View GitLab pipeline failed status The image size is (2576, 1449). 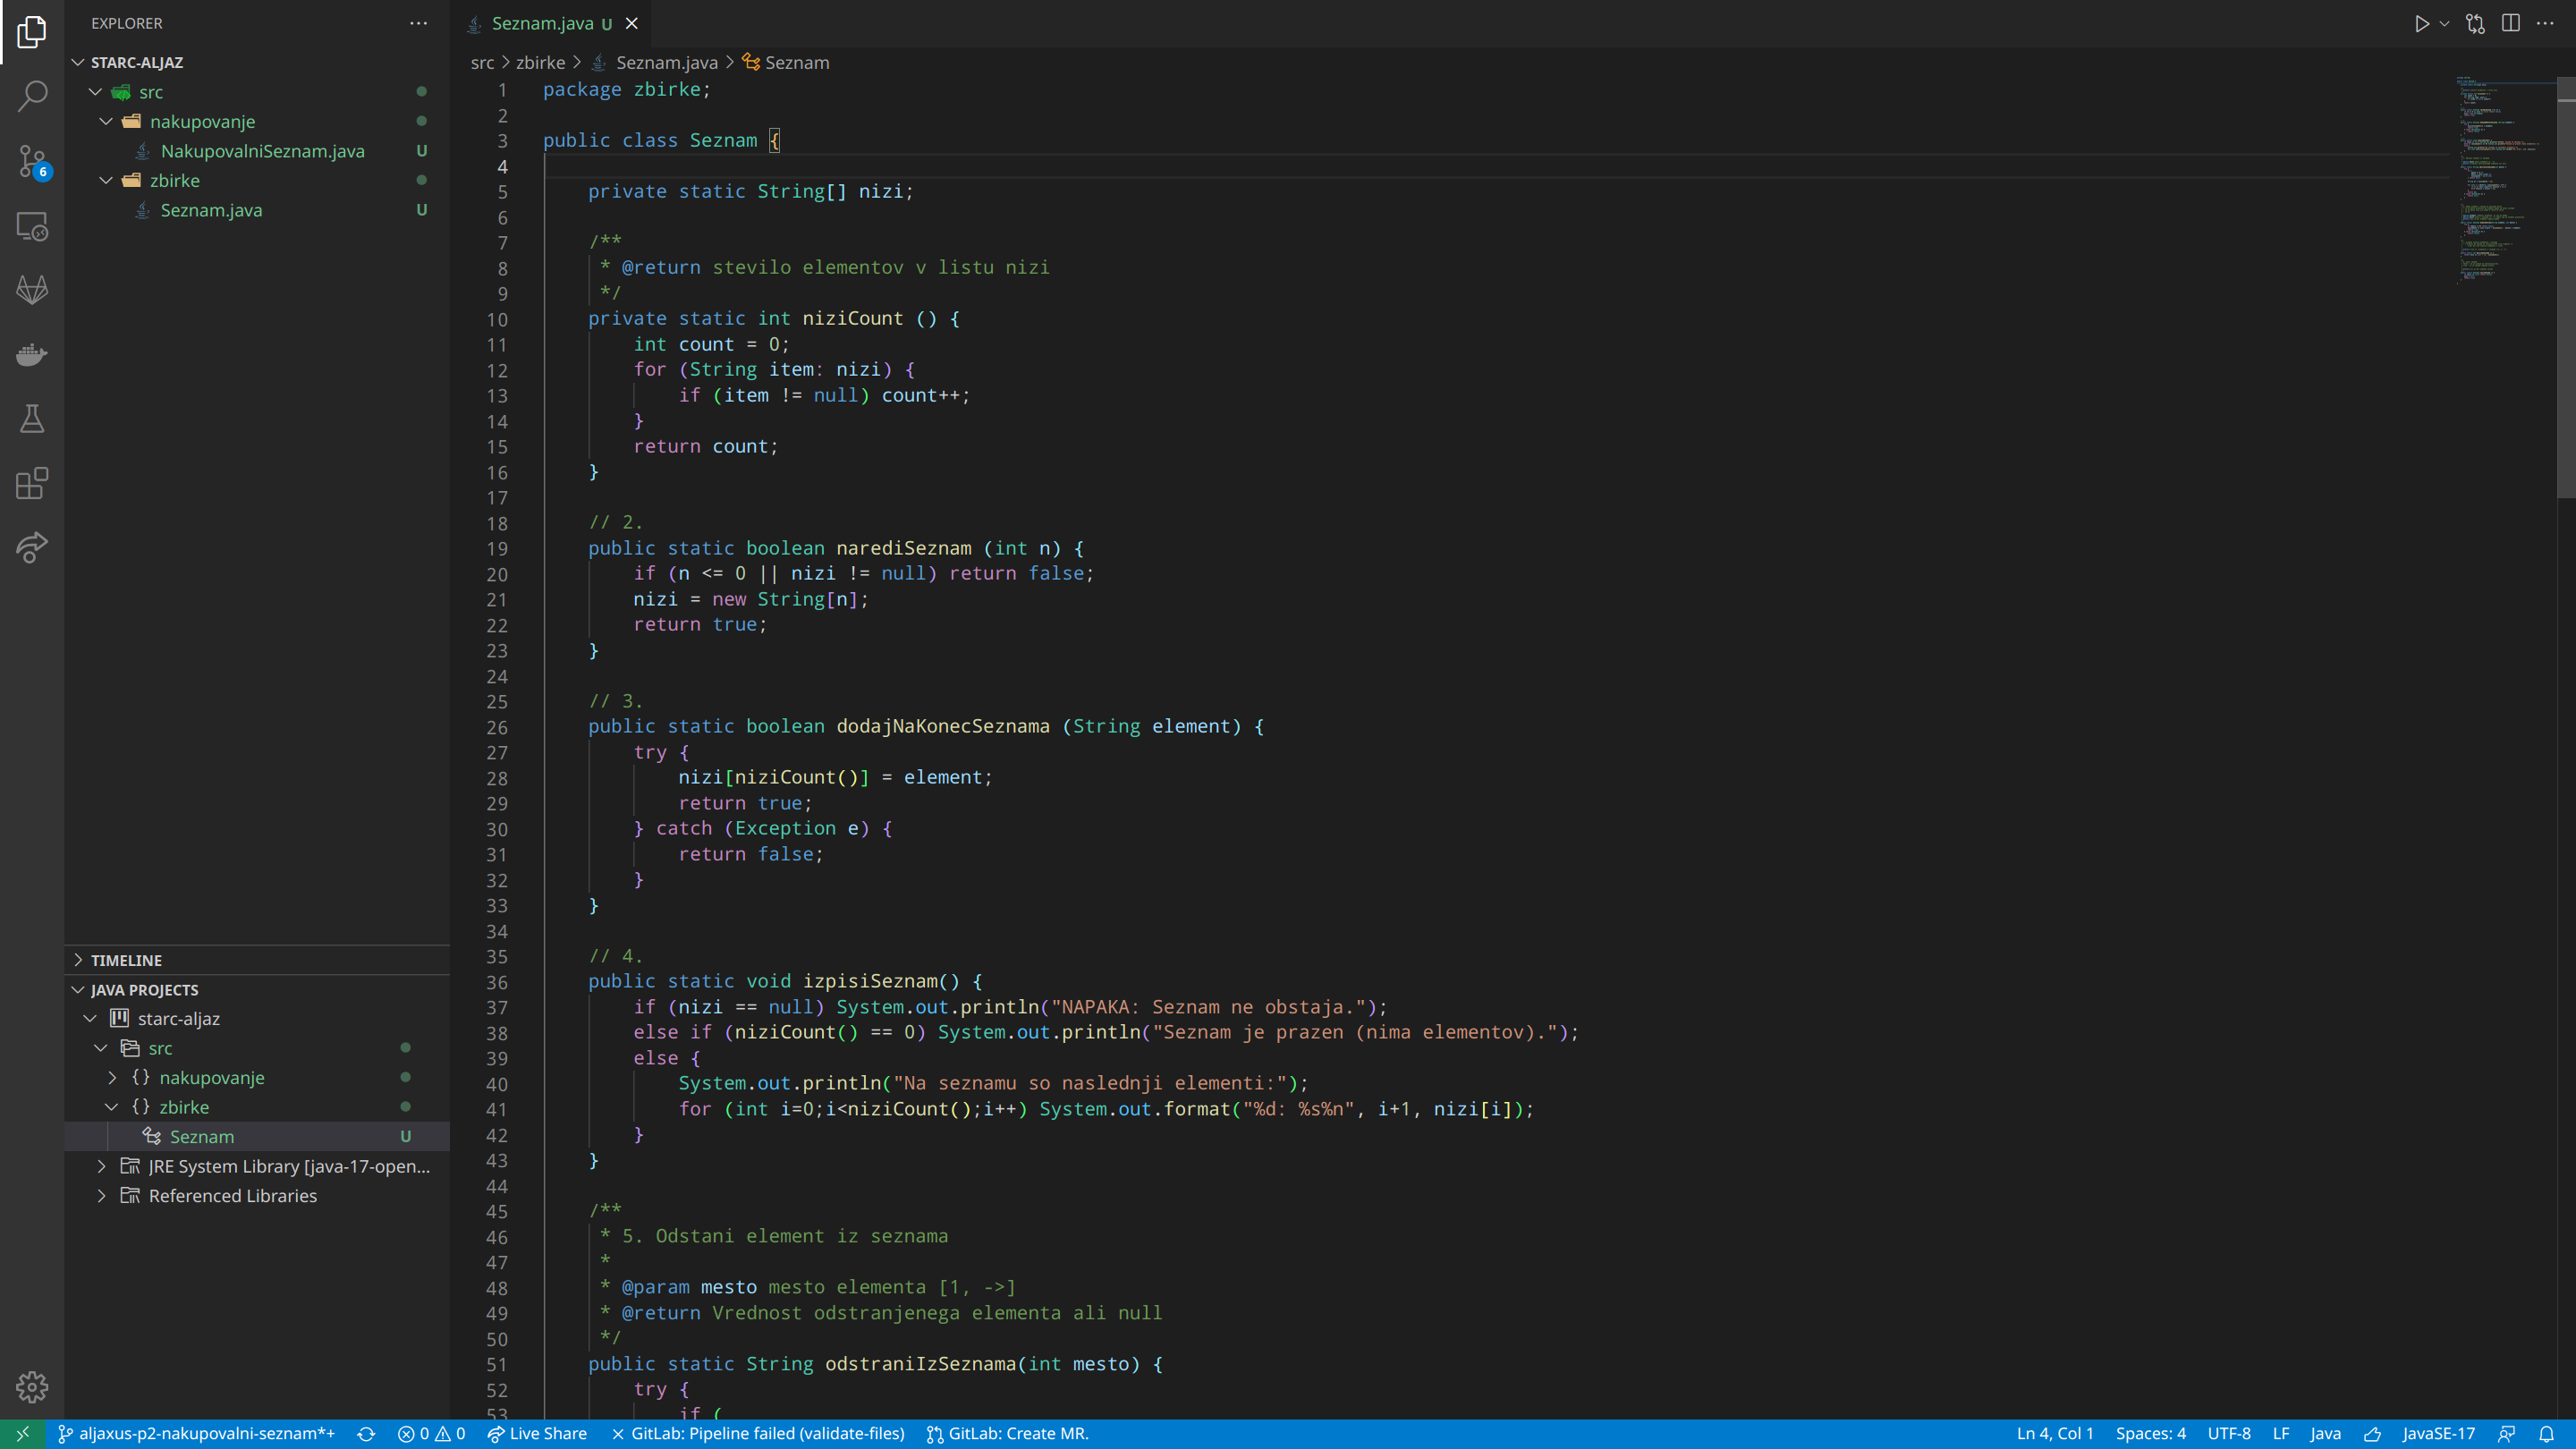[x=758, y=1434]
